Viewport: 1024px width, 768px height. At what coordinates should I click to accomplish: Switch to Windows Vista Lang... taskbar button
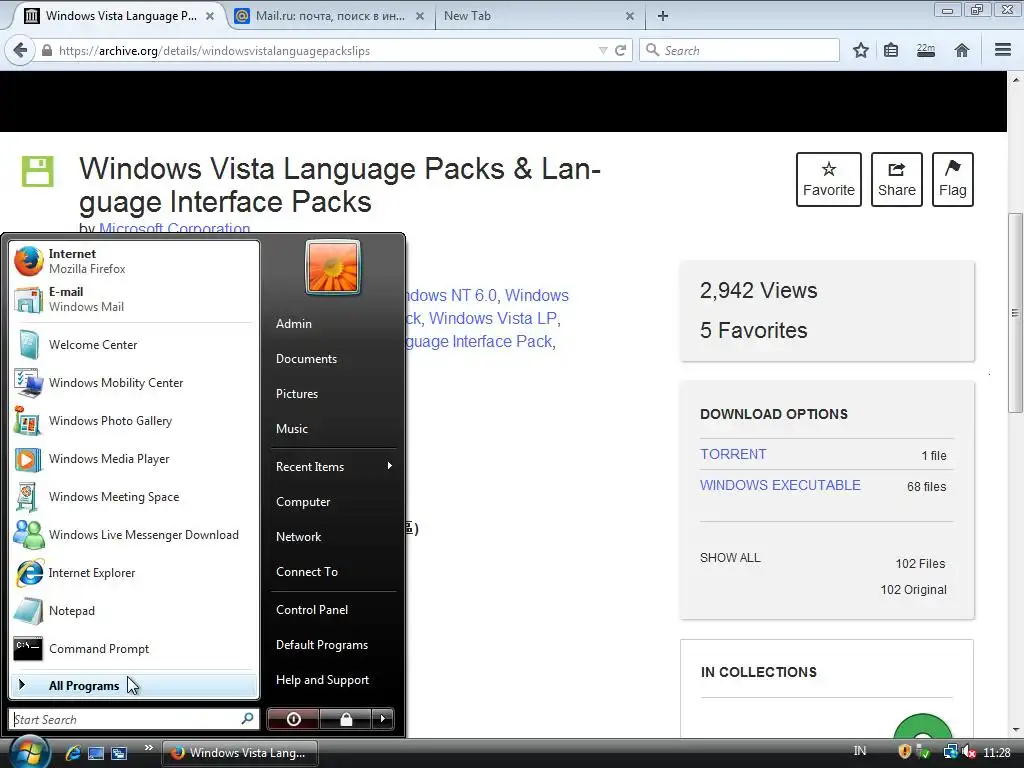click(239, 753)
